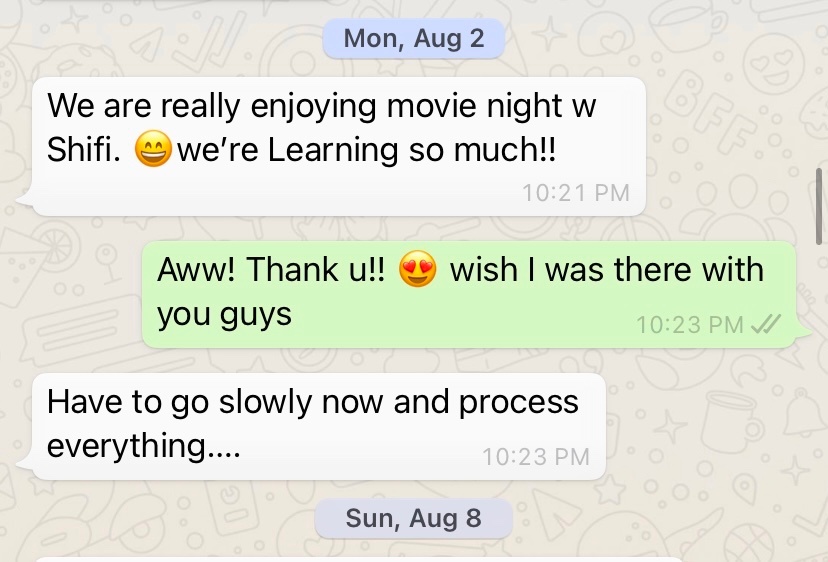The height and width of the screenshot is (562, 828).
Task: Click the heart-eyes emoji in green message
Action: coord(418,269)
